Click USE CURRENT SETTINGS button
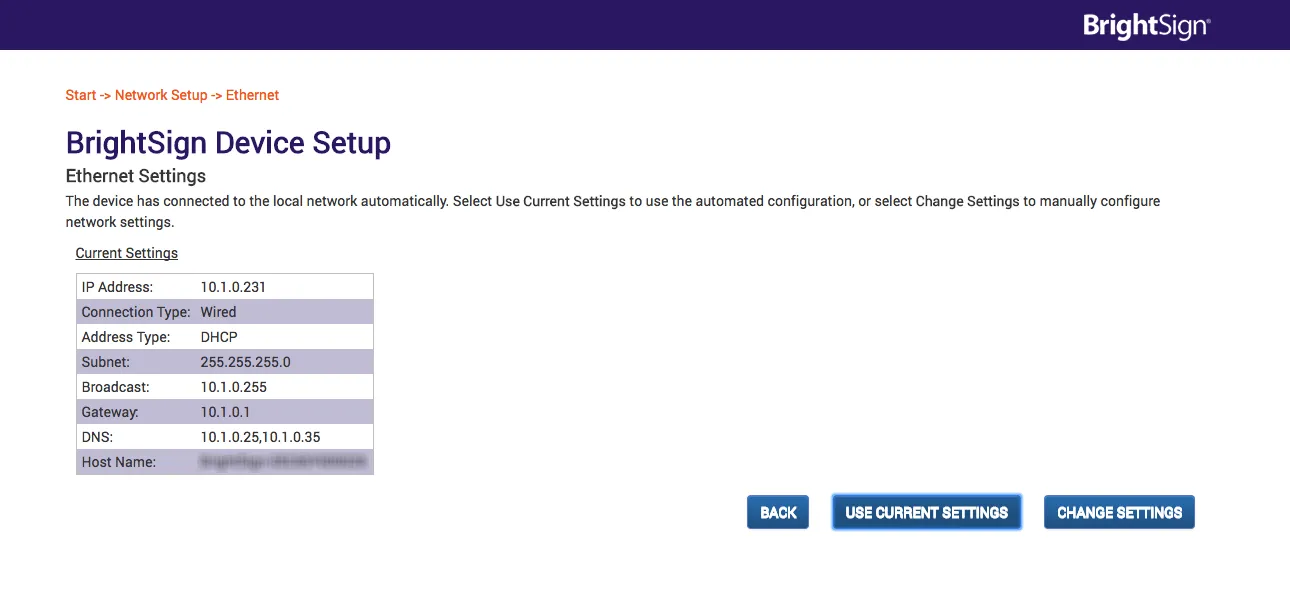 (x=926, y=512)
